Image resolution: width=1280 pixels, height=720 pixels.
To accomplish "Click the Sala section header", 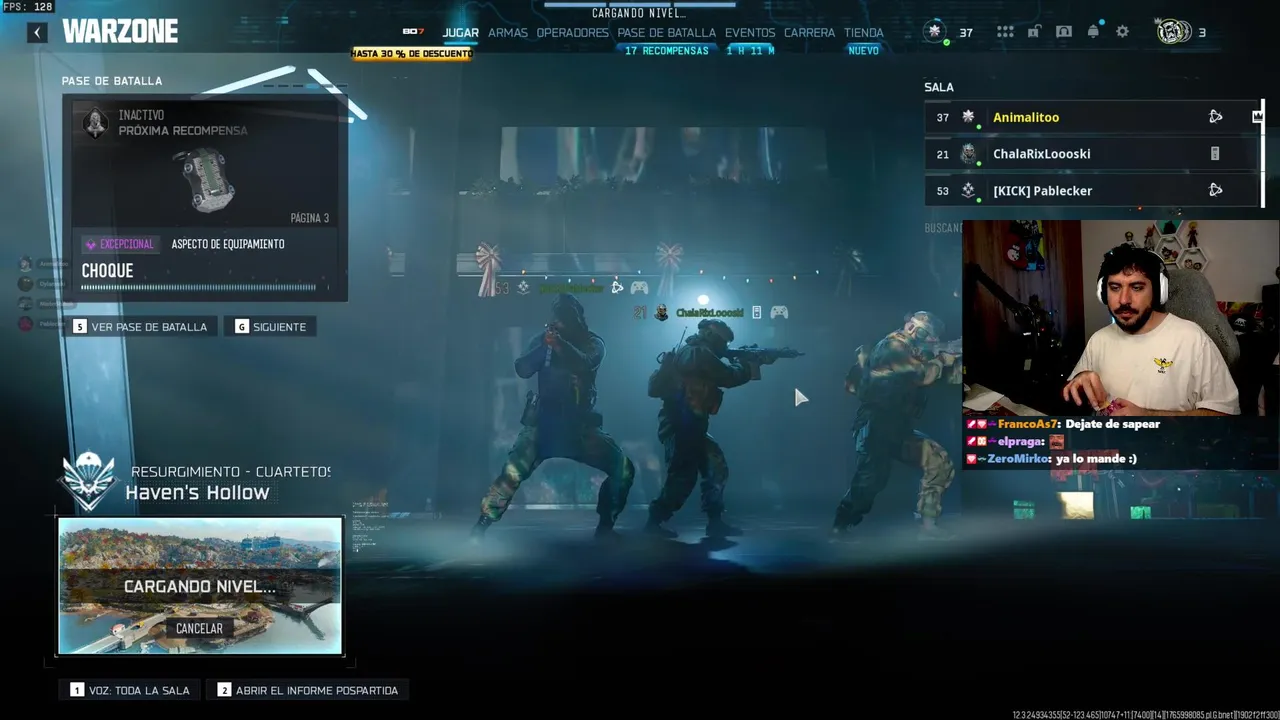I will (x=939, y=87).
